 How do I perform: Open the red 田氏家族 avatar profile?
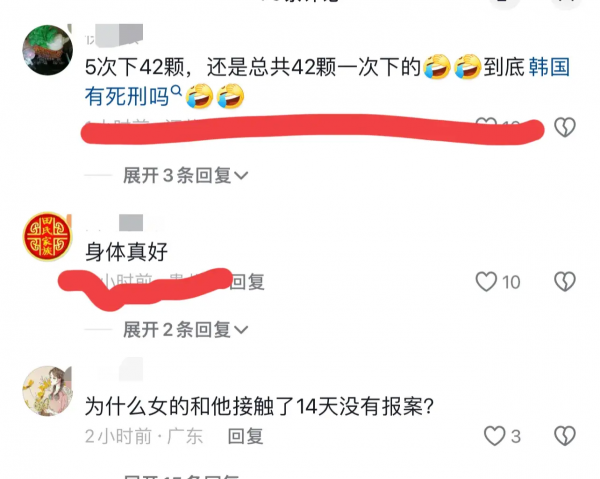coord(47,236)
